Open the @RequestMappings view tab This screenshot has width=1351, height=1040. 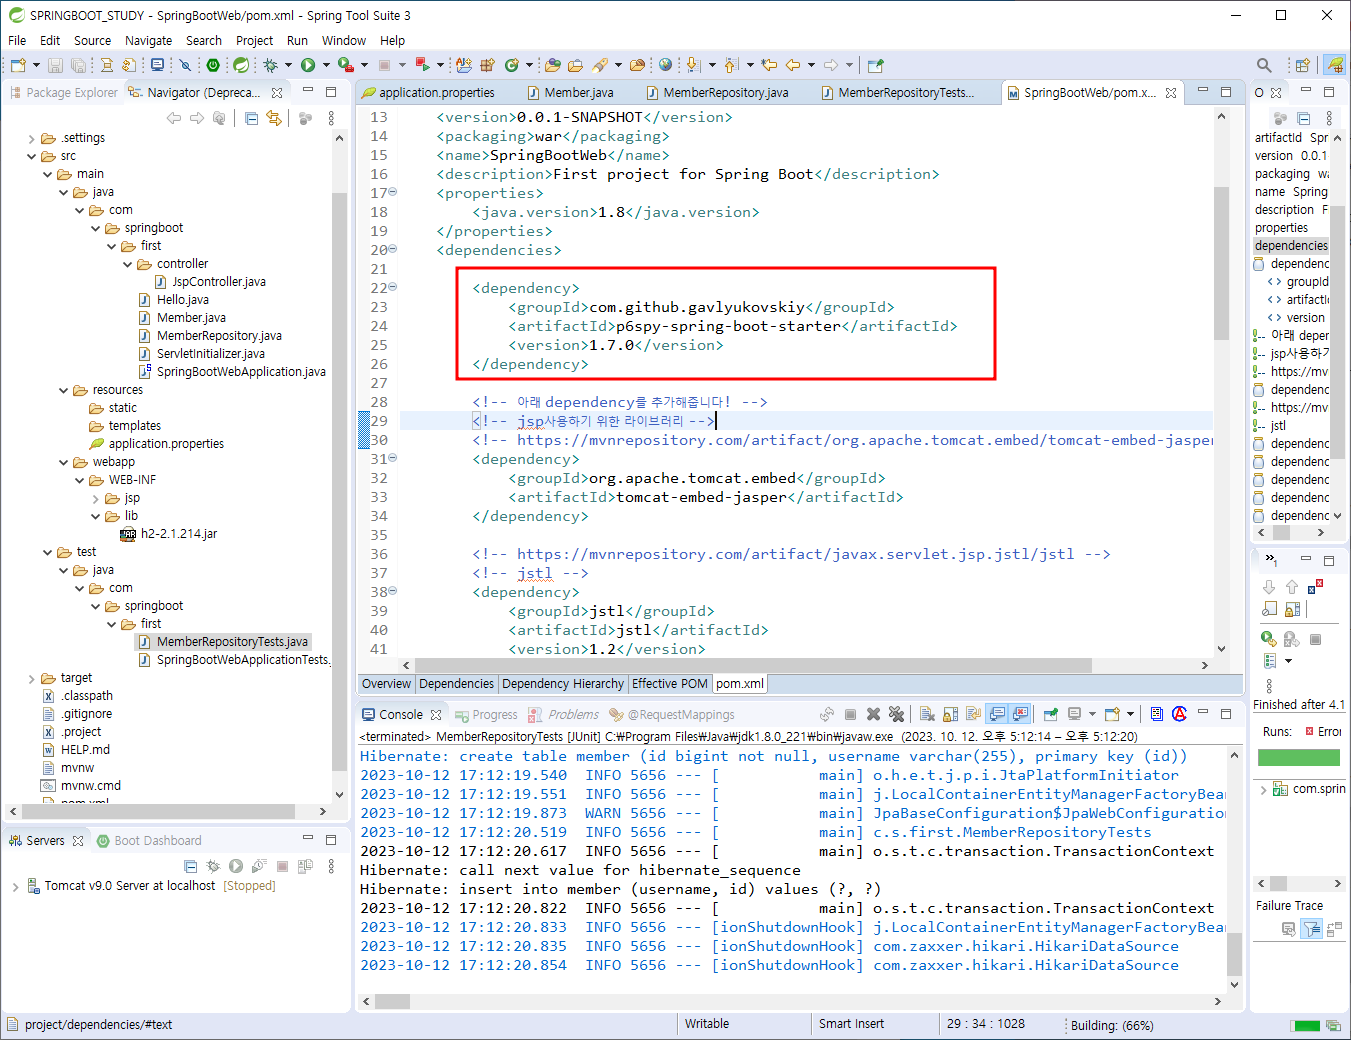[x=671, y=714]
